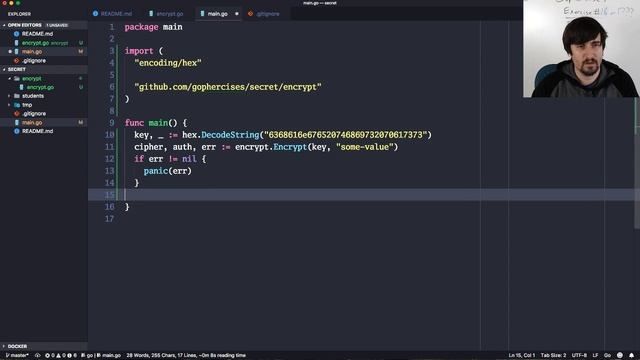The image size is (640, 360).
Task: Select main.go in Open Editors list
Action: [x=44, y=51]
